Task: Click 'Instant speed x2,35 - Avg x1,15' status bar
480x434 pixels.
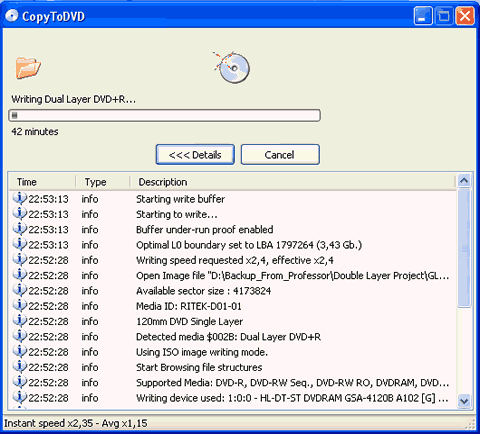Action: click(x=76, y=423)
